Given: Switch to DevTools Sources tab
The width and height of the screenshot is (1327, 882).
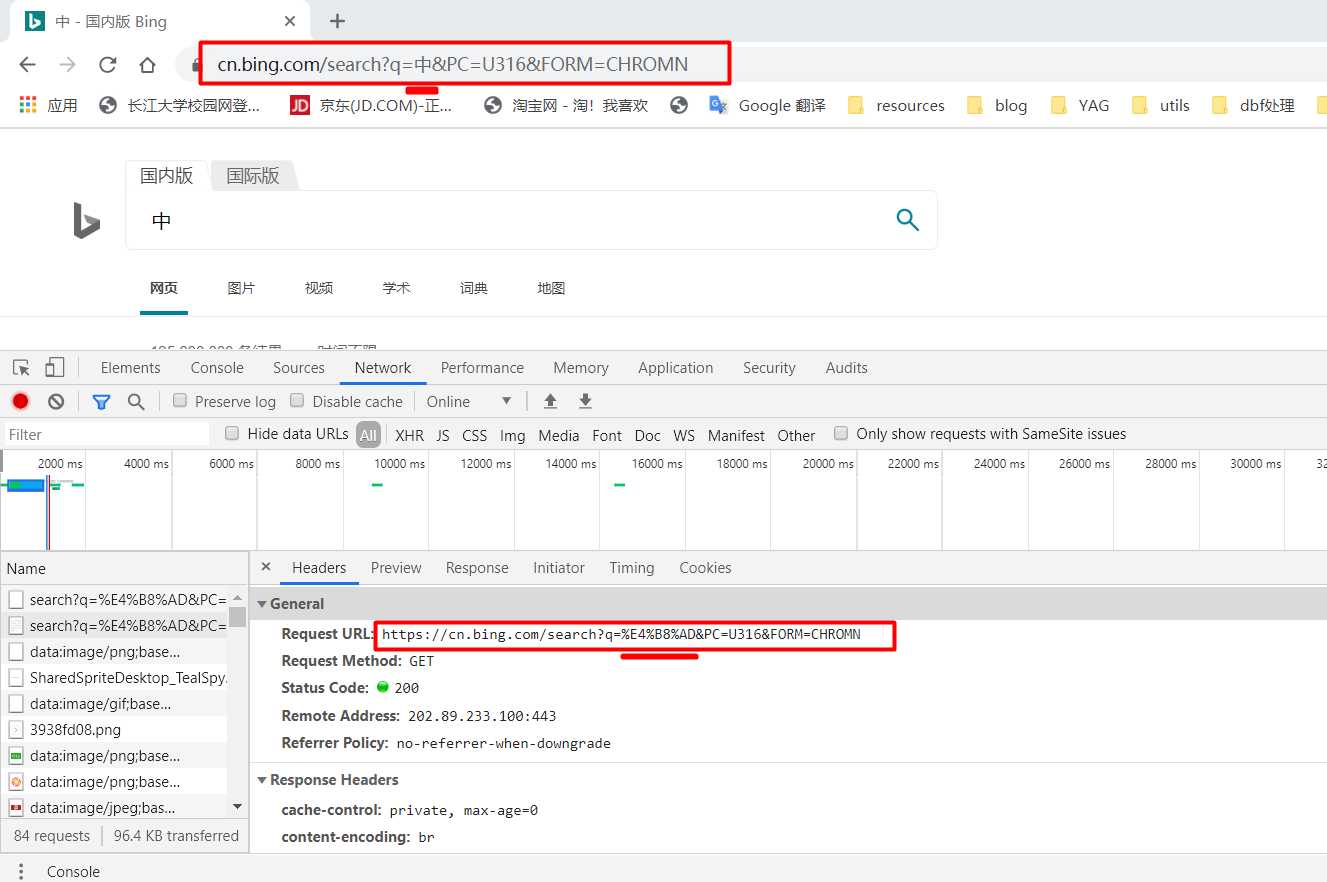Looking at the screenshot, I should click(299, 367).
